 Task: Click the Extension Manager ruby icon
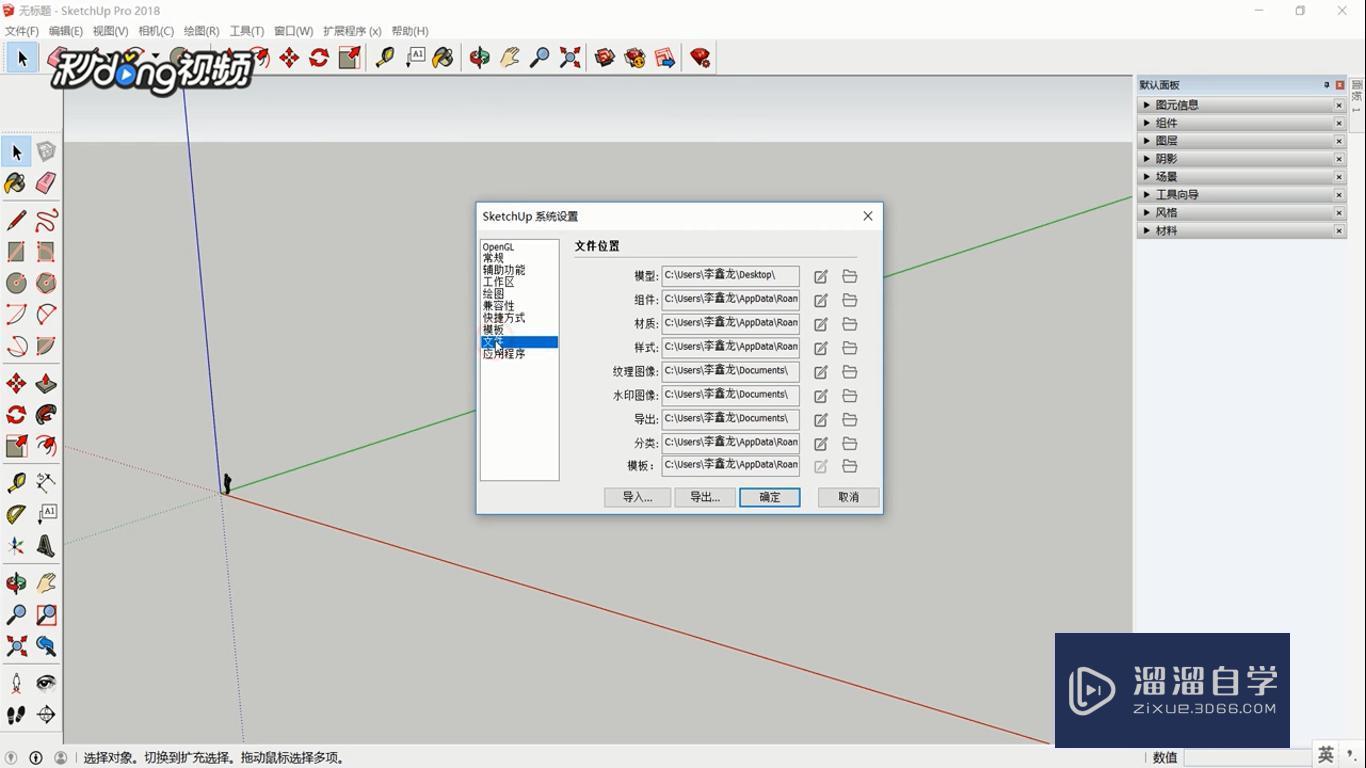click(700, 58)
